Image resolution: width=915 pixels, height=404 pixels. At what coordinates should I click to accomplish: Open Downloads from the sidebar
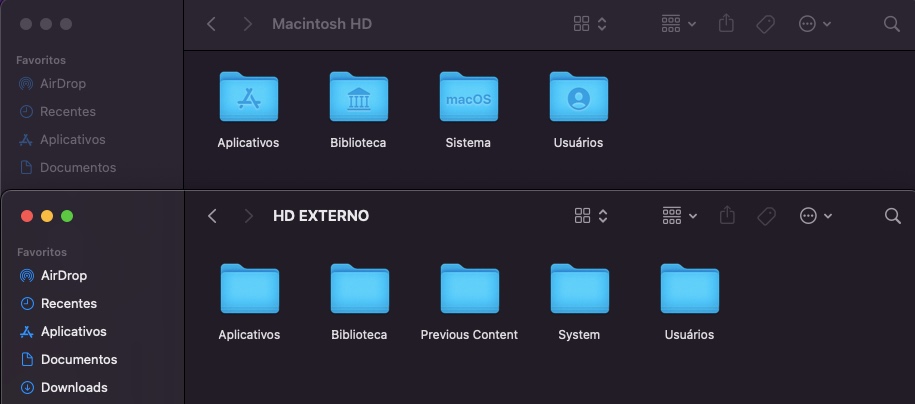73,387
